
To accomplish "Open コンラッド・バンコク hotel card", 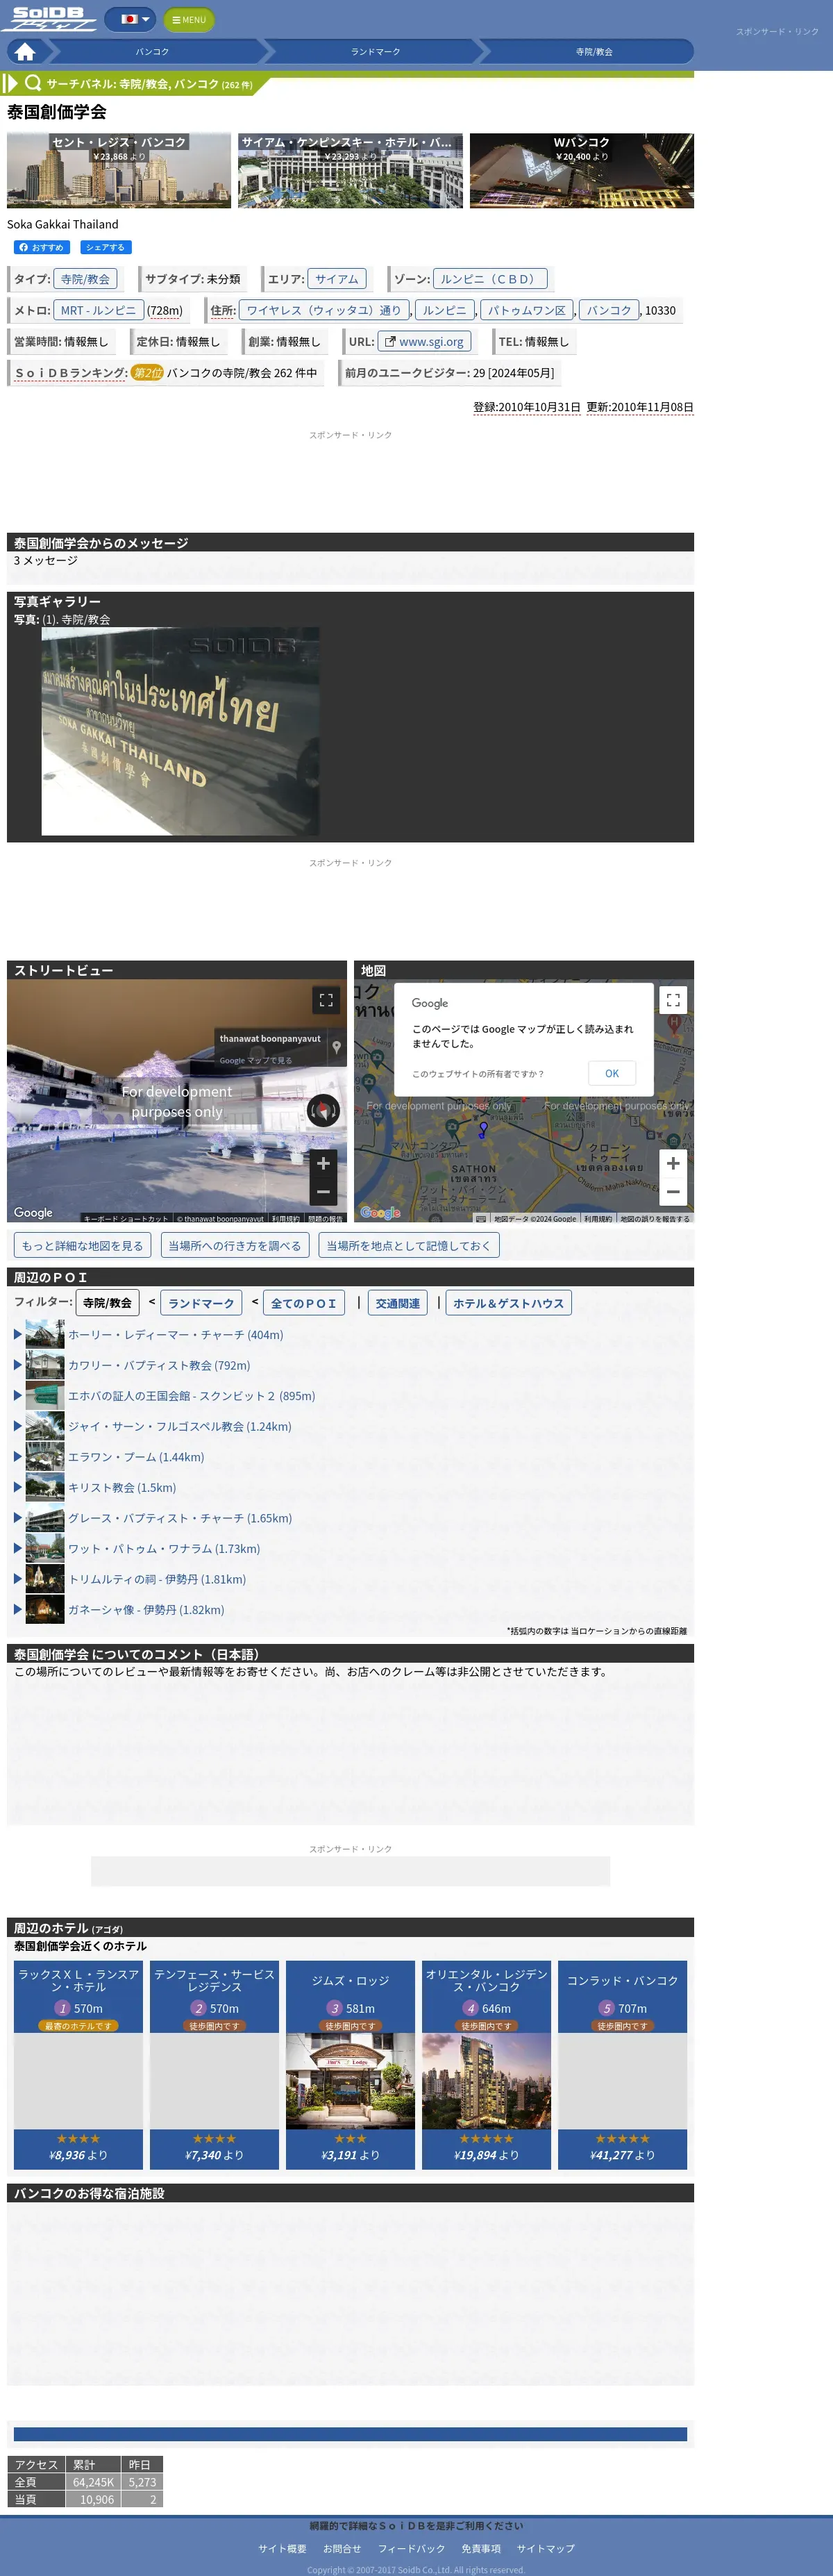I will click(622, 2065).
